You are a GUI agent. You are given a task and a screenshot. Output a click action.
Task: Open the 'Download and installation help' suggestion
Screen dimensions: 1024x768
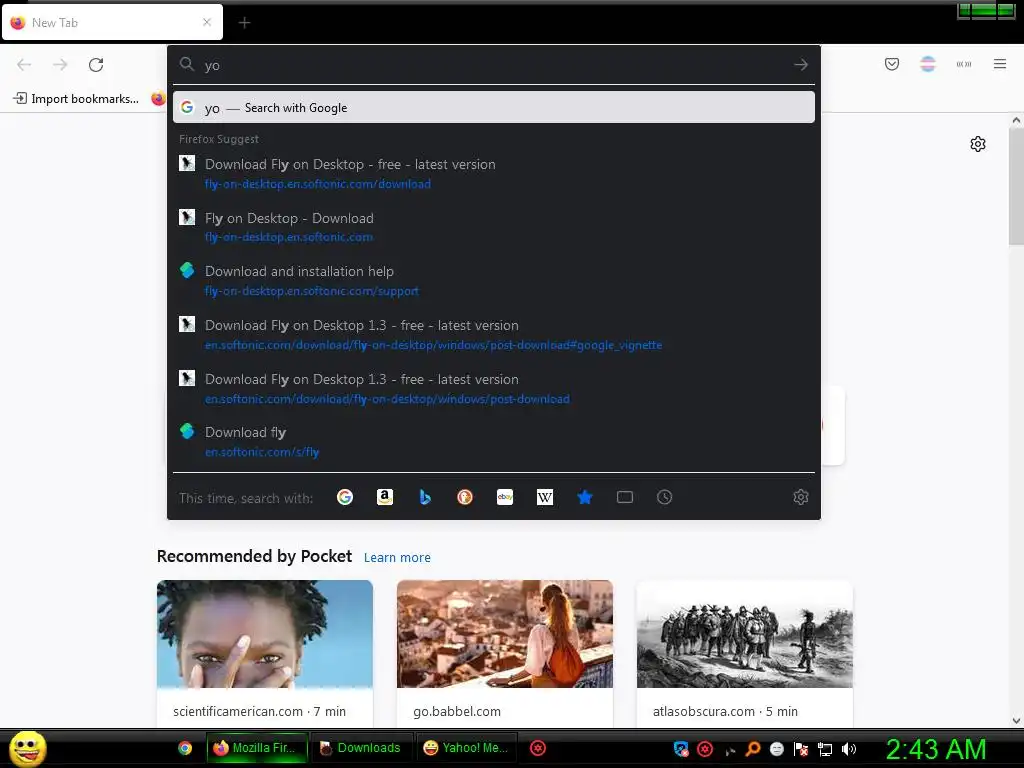(x=494, y=281)
